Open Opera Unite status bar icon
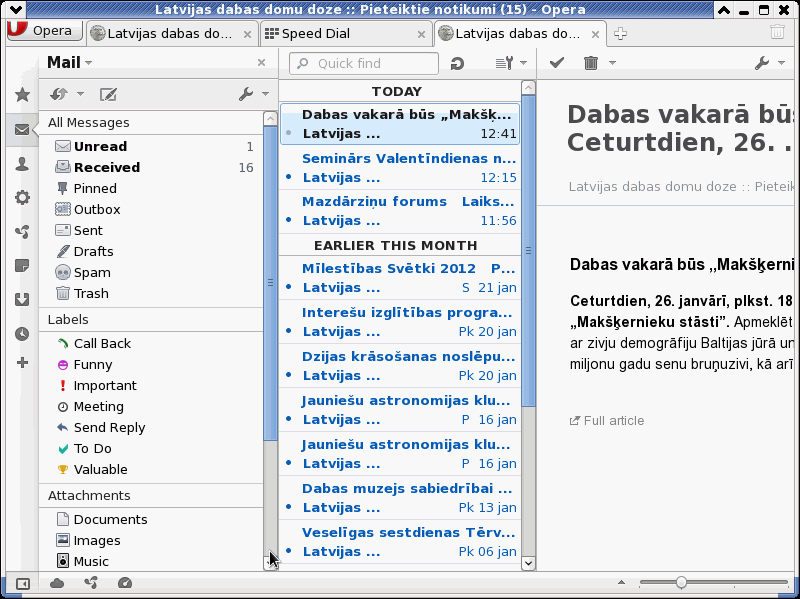Viewport: 800px width, 599px height. pyautogui.click(x=91, y=583)
